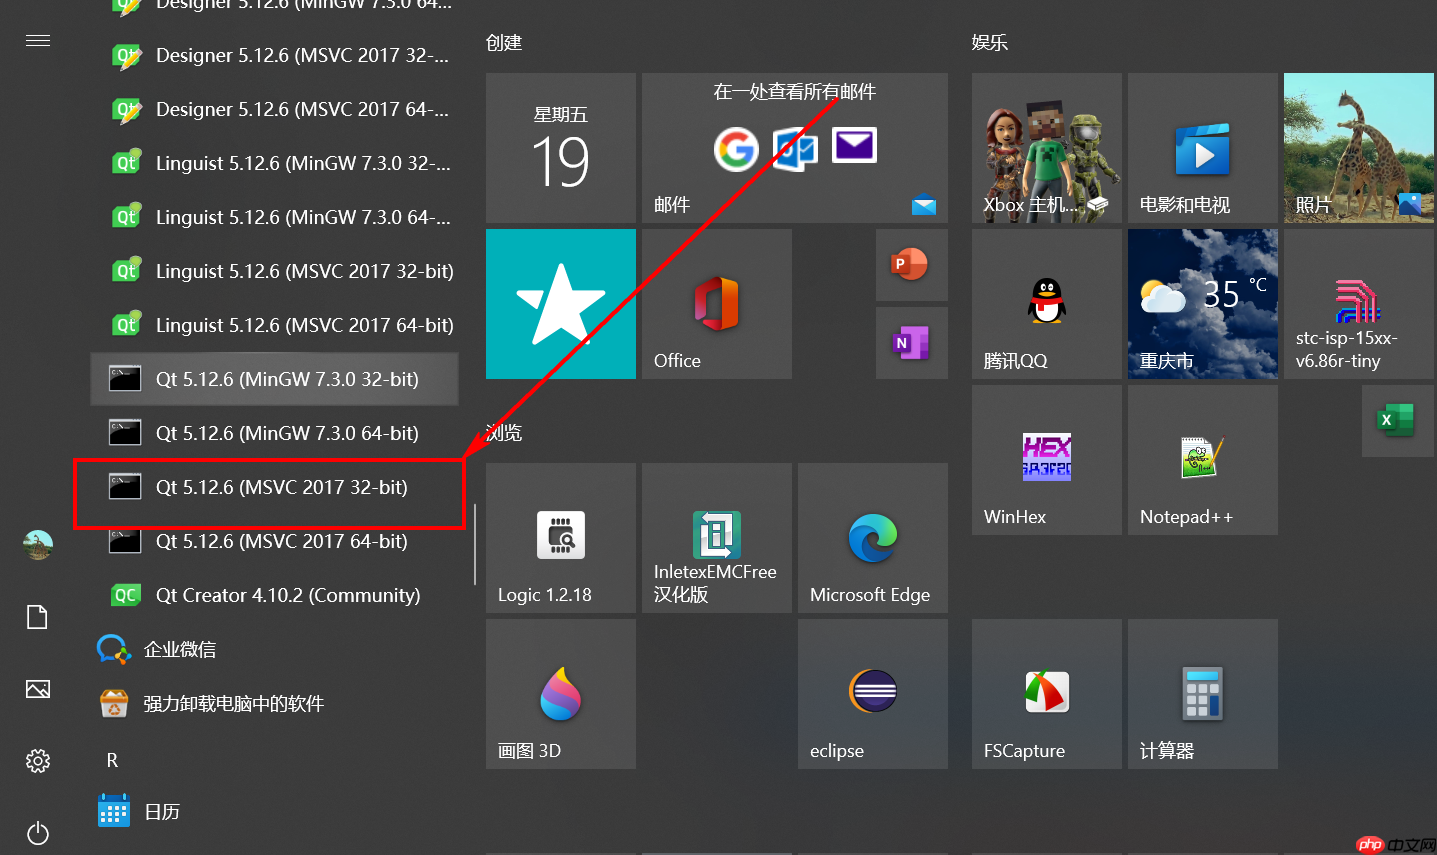Screen dimensions: 1437x855
Task: Launch 计算器 calculator tile
Action: (x=1203, y=694)
